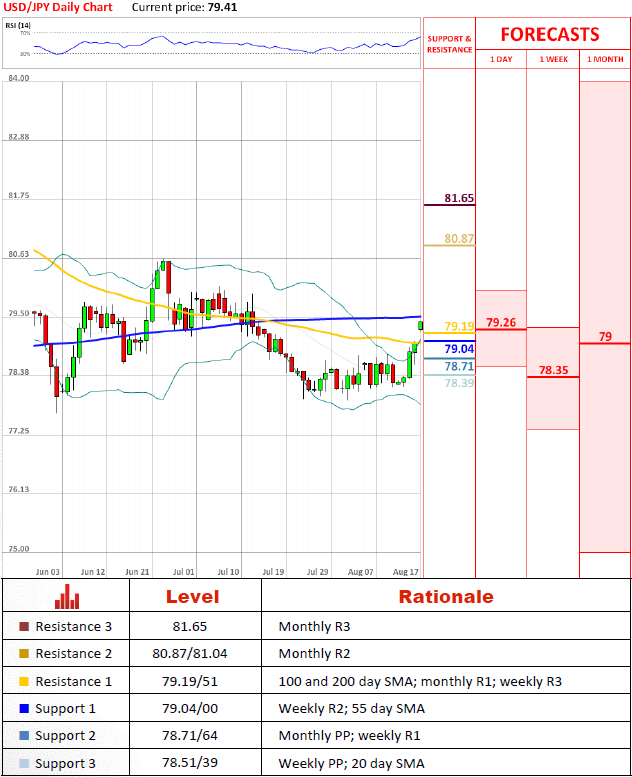Click the red bar chart icon in table header
The width and height of the screenshot is (632, 777).
[x=67, y=597]
